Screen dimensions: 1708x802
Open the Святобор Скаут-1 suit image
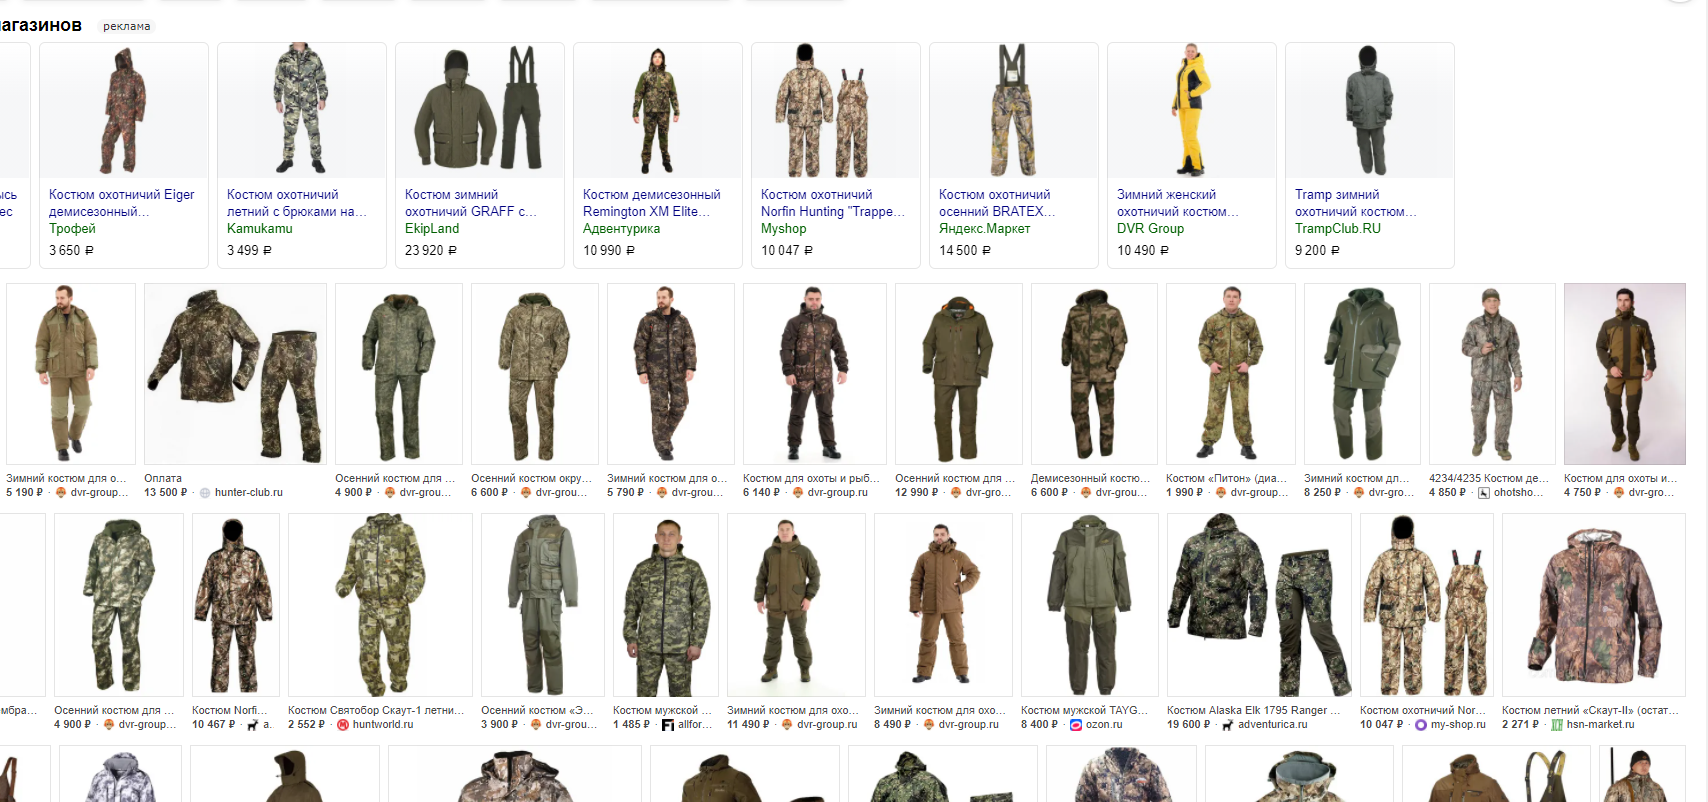(380, 605)
